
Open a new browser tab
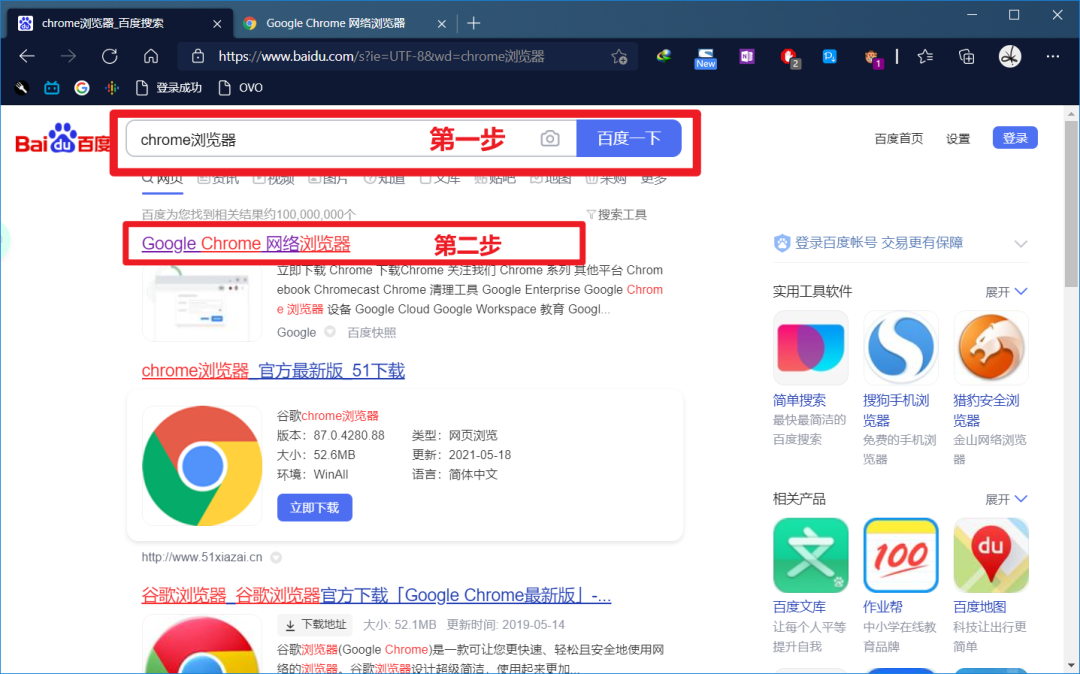[x=474, y=23]
